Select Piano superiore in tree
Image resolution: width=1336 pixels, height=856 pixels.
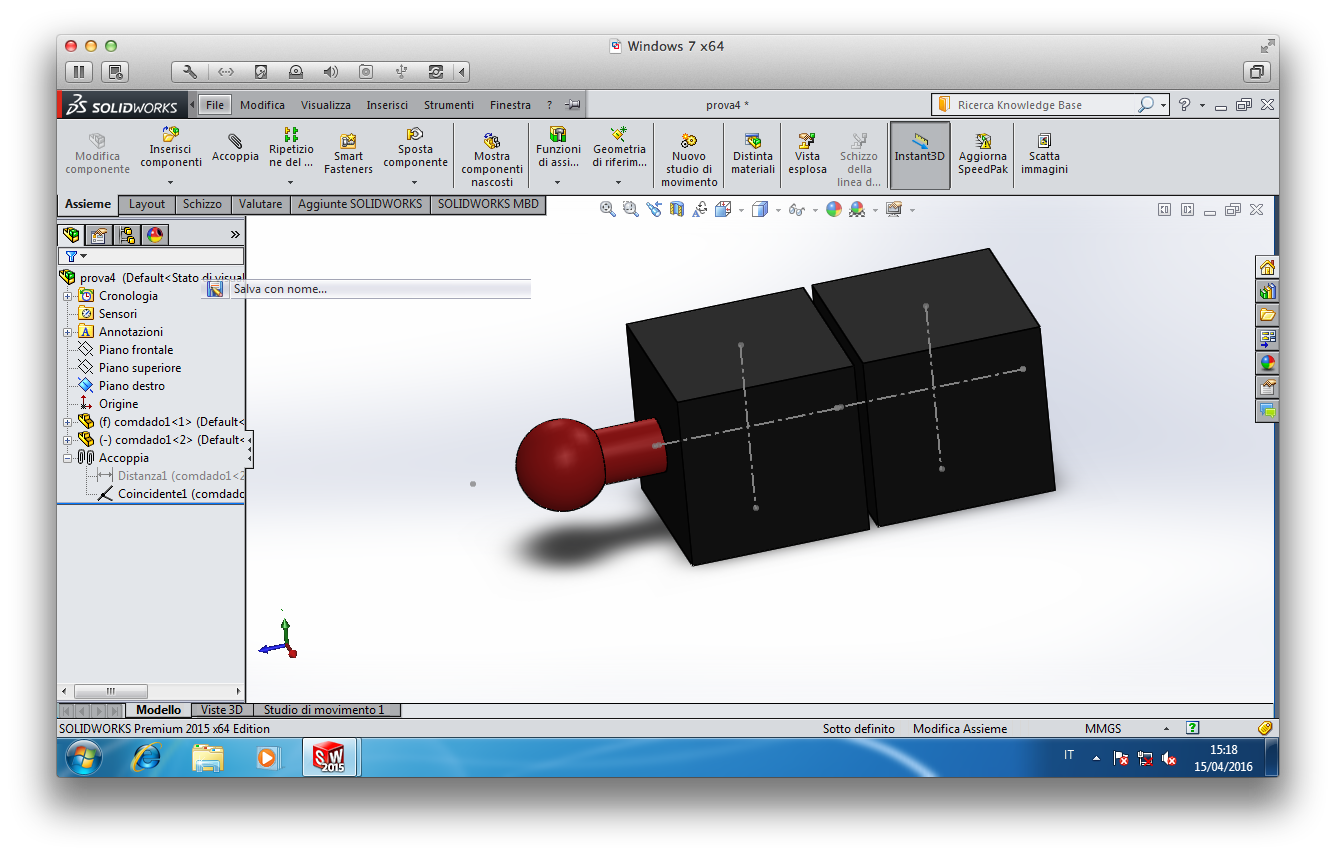(139, 368)
